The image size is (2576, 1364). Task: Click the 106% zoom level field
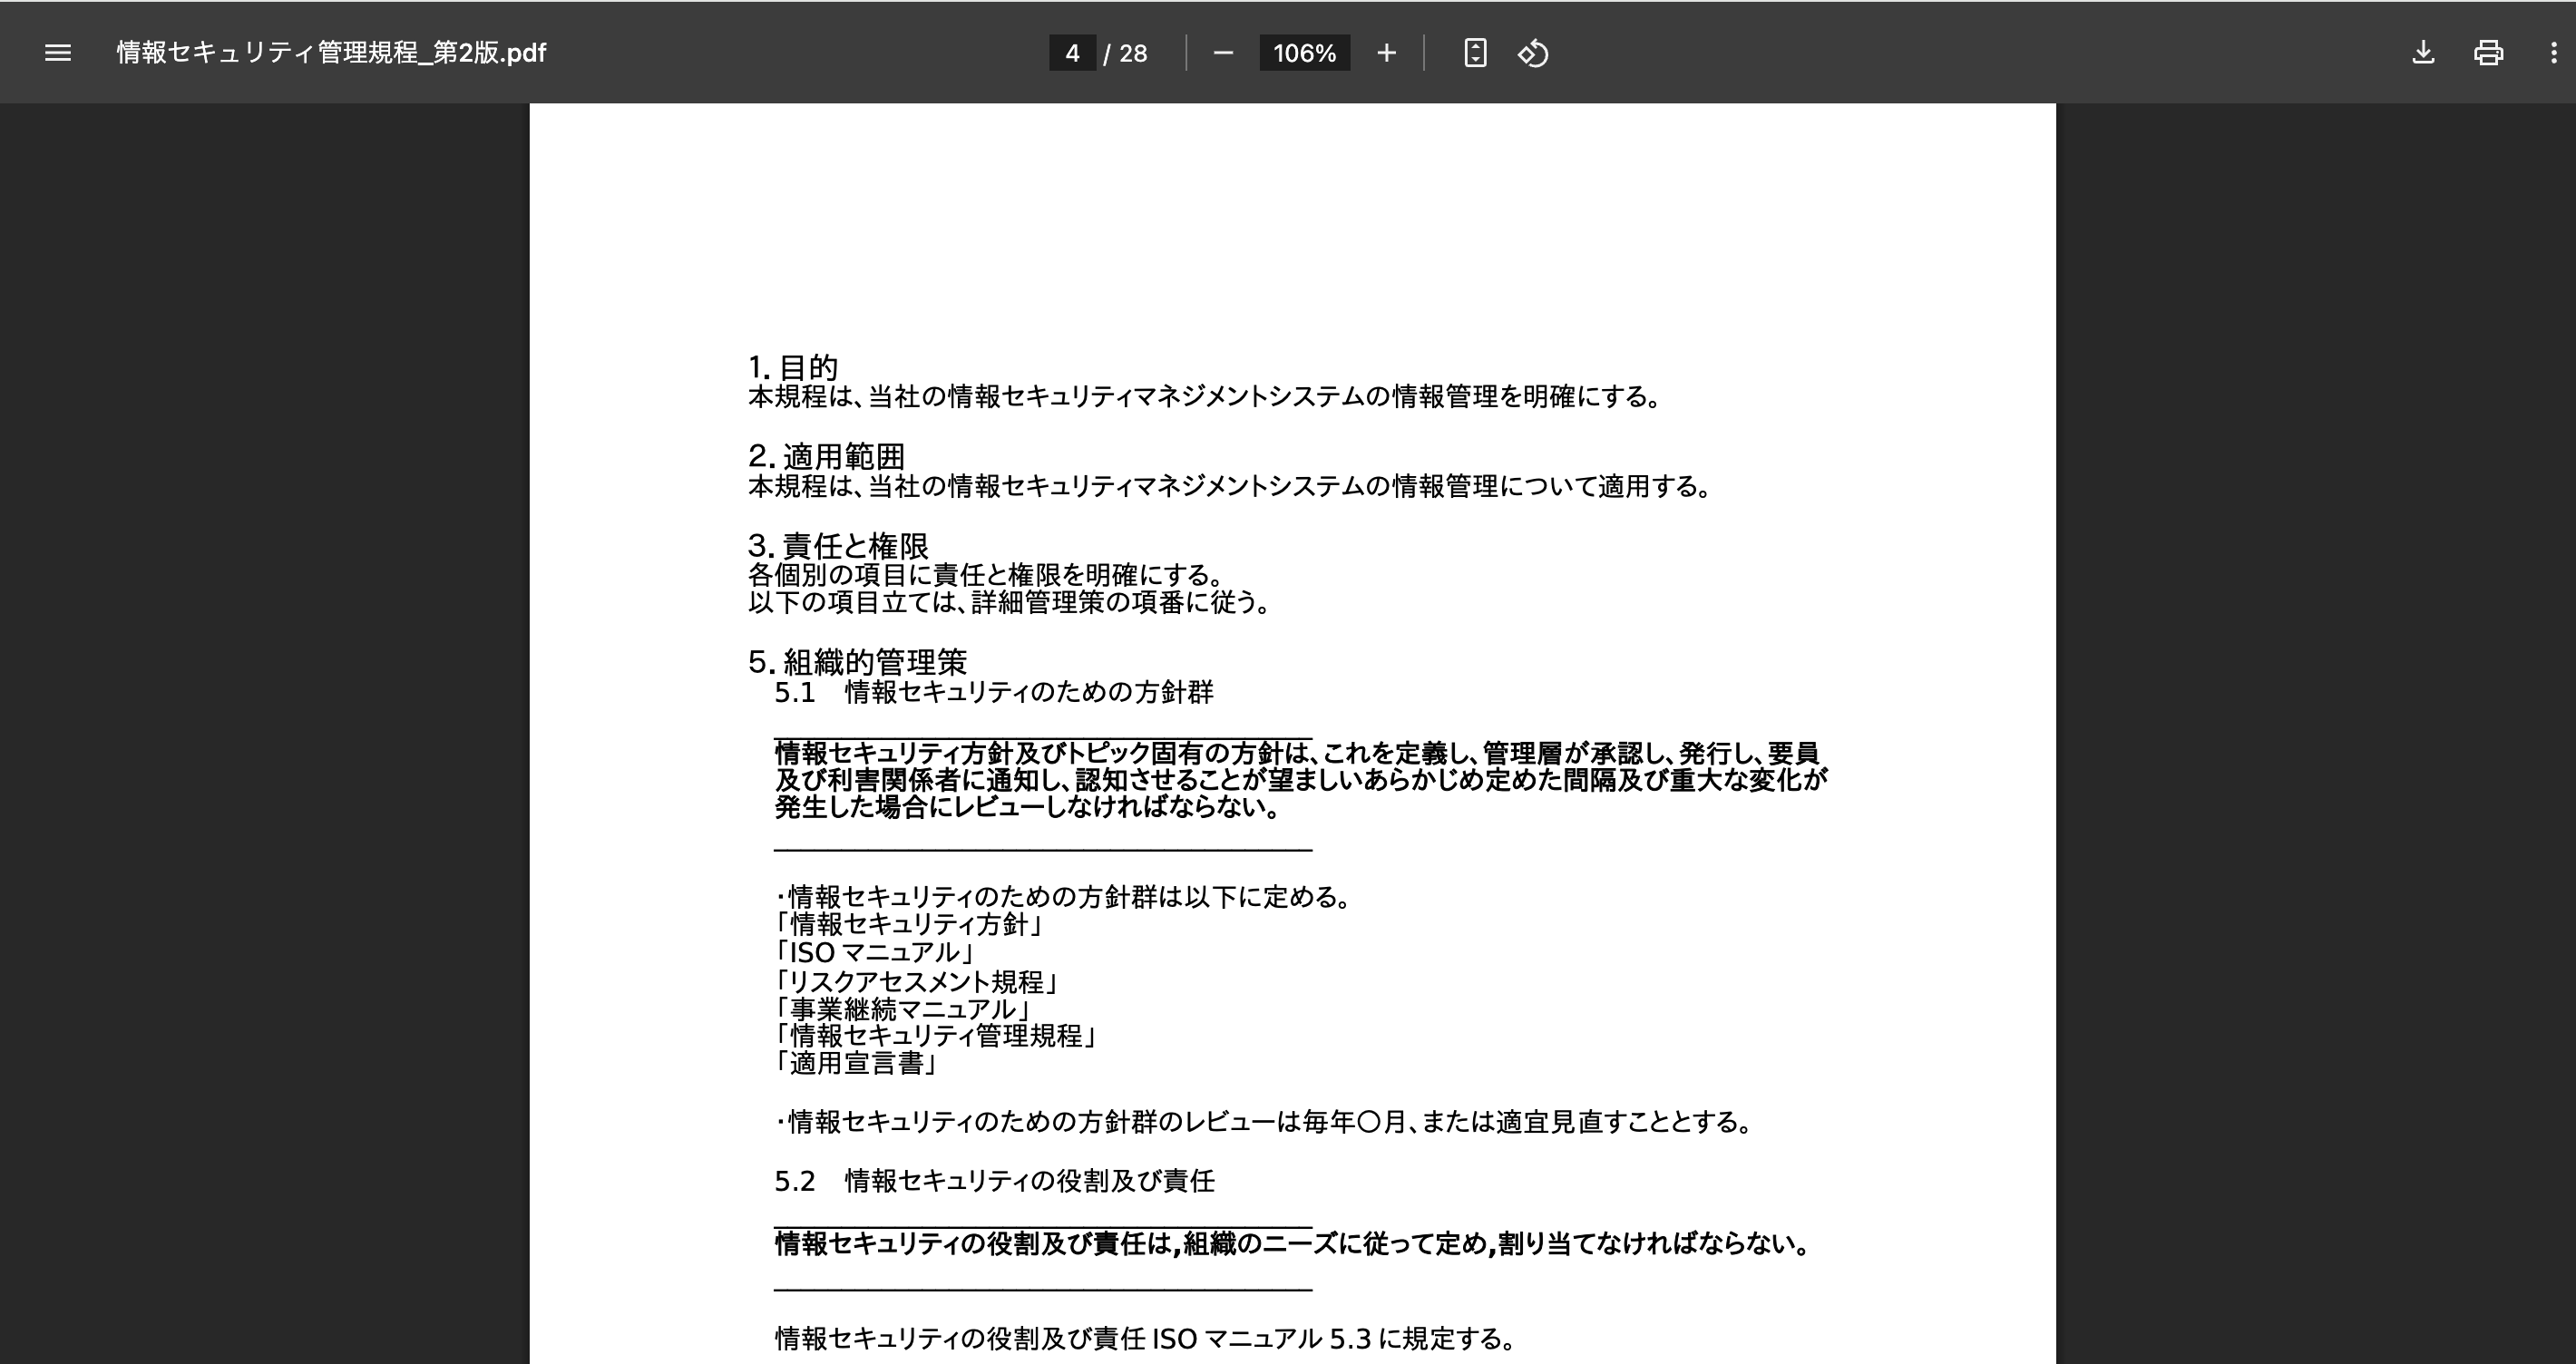pos(1304,53)
